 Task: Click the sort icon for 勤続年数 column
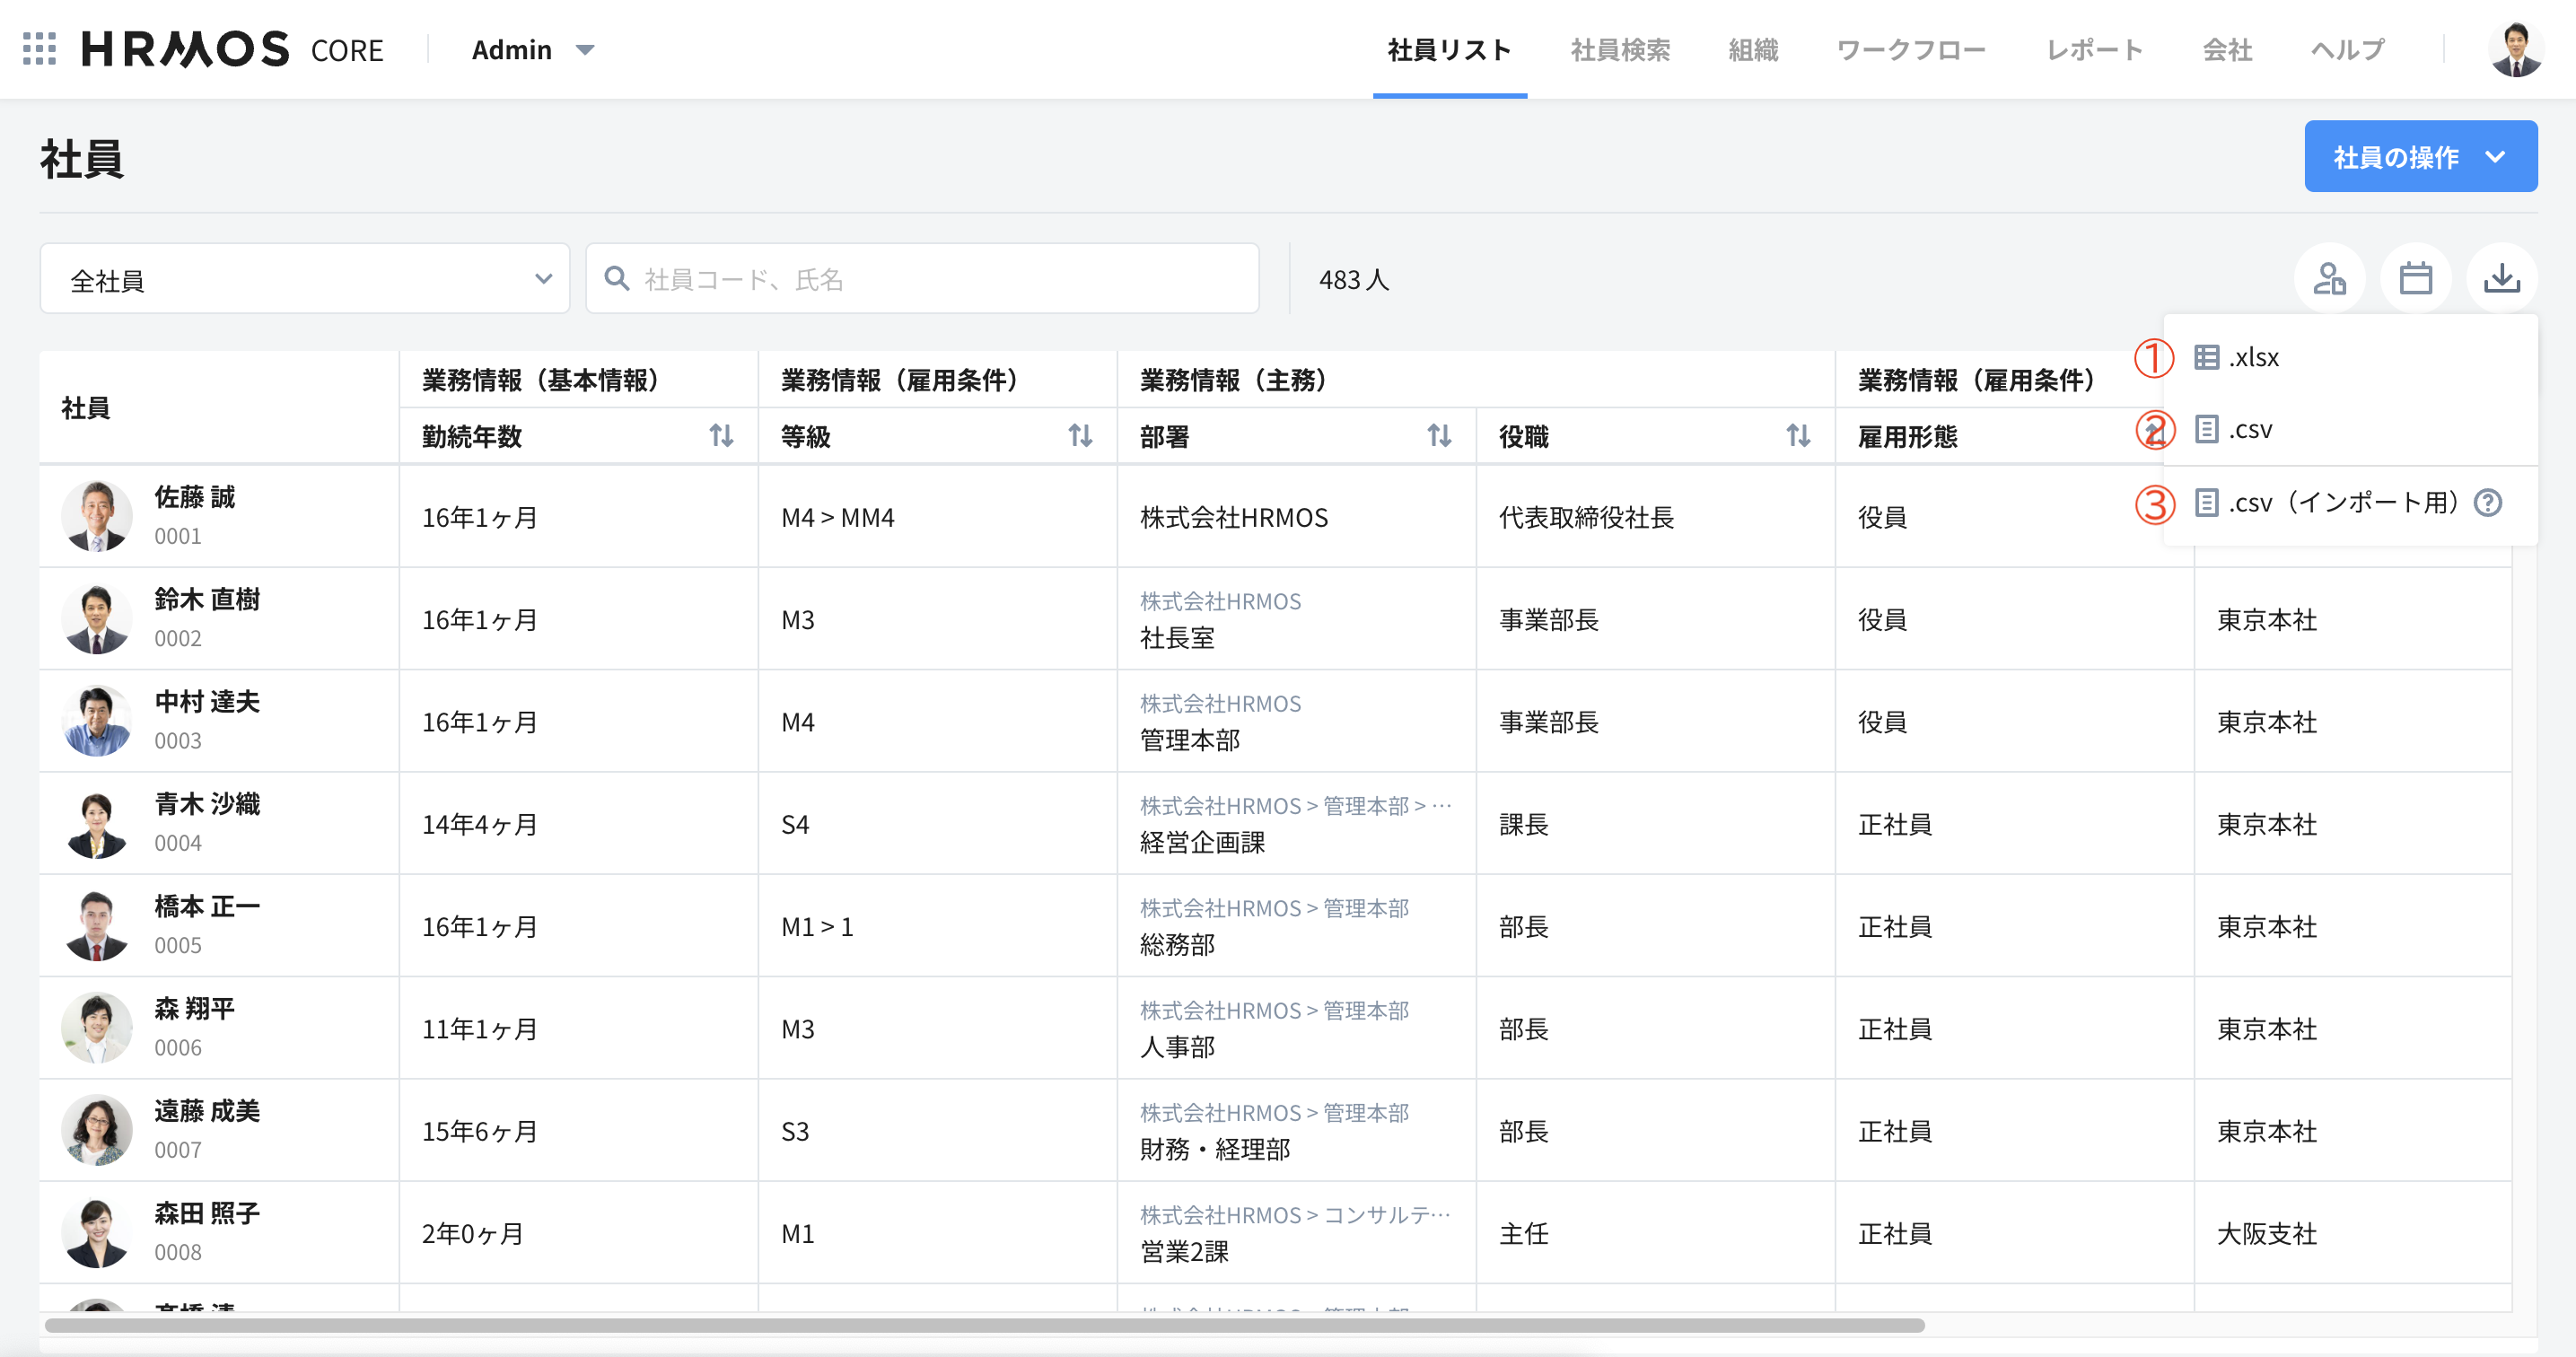(x=722, y=436)
